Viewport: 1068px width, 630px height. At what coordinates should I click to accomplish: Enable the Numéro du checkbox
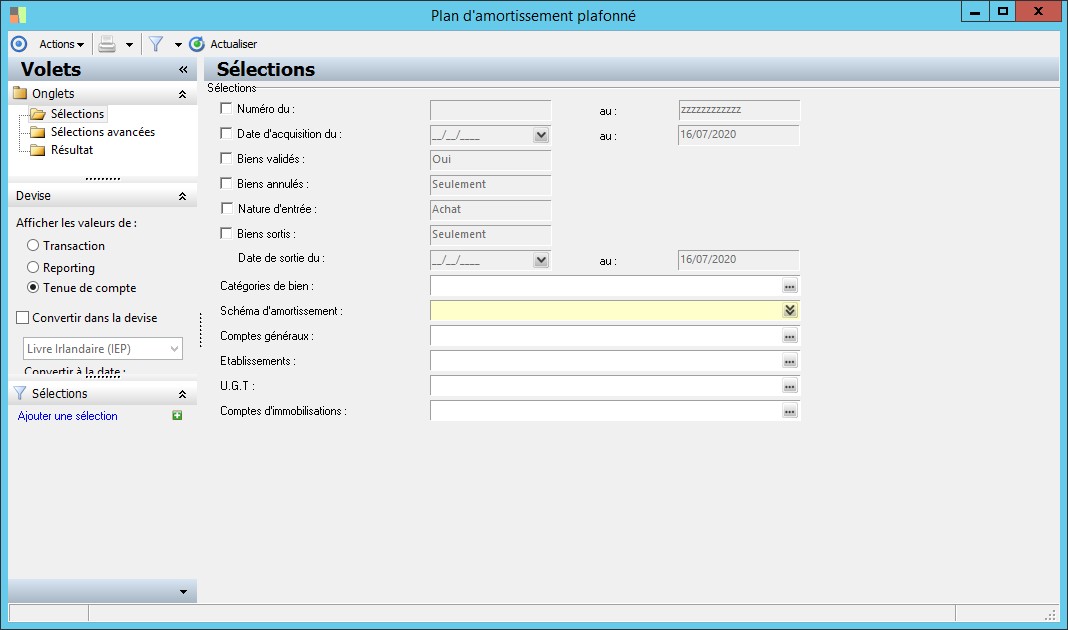coord(226,109)
